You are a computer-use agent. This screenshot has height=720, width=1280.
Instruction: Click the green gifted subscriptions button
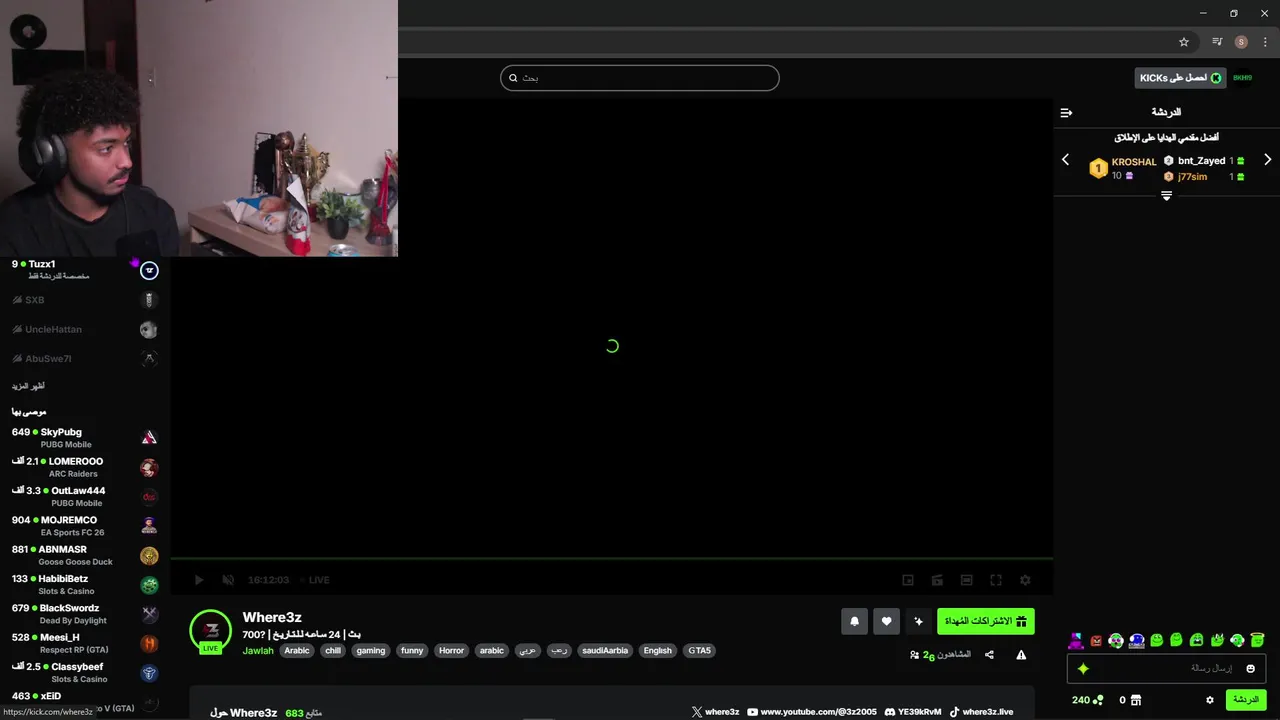(x=986, y=621)
